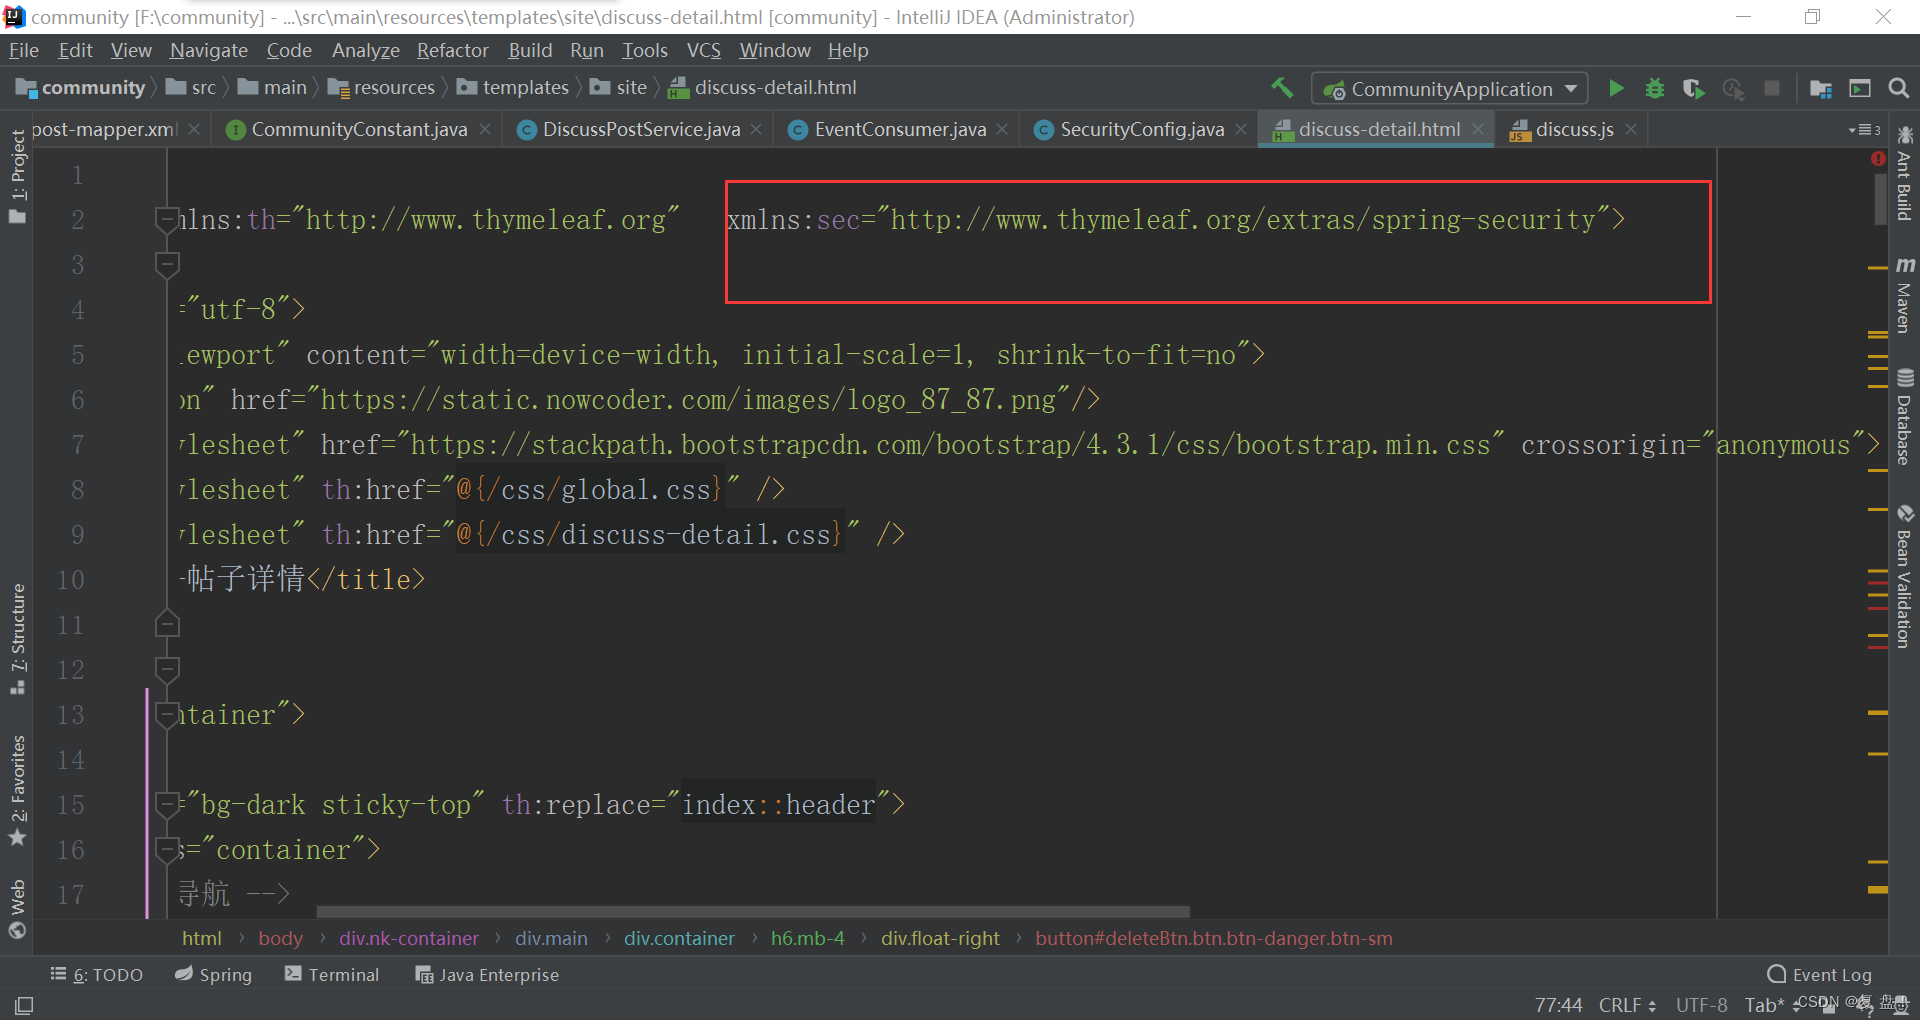Click UTF-8 encoding in the status bar
This screenshot has width=1920, height=1020.
pos(1701,1005)
